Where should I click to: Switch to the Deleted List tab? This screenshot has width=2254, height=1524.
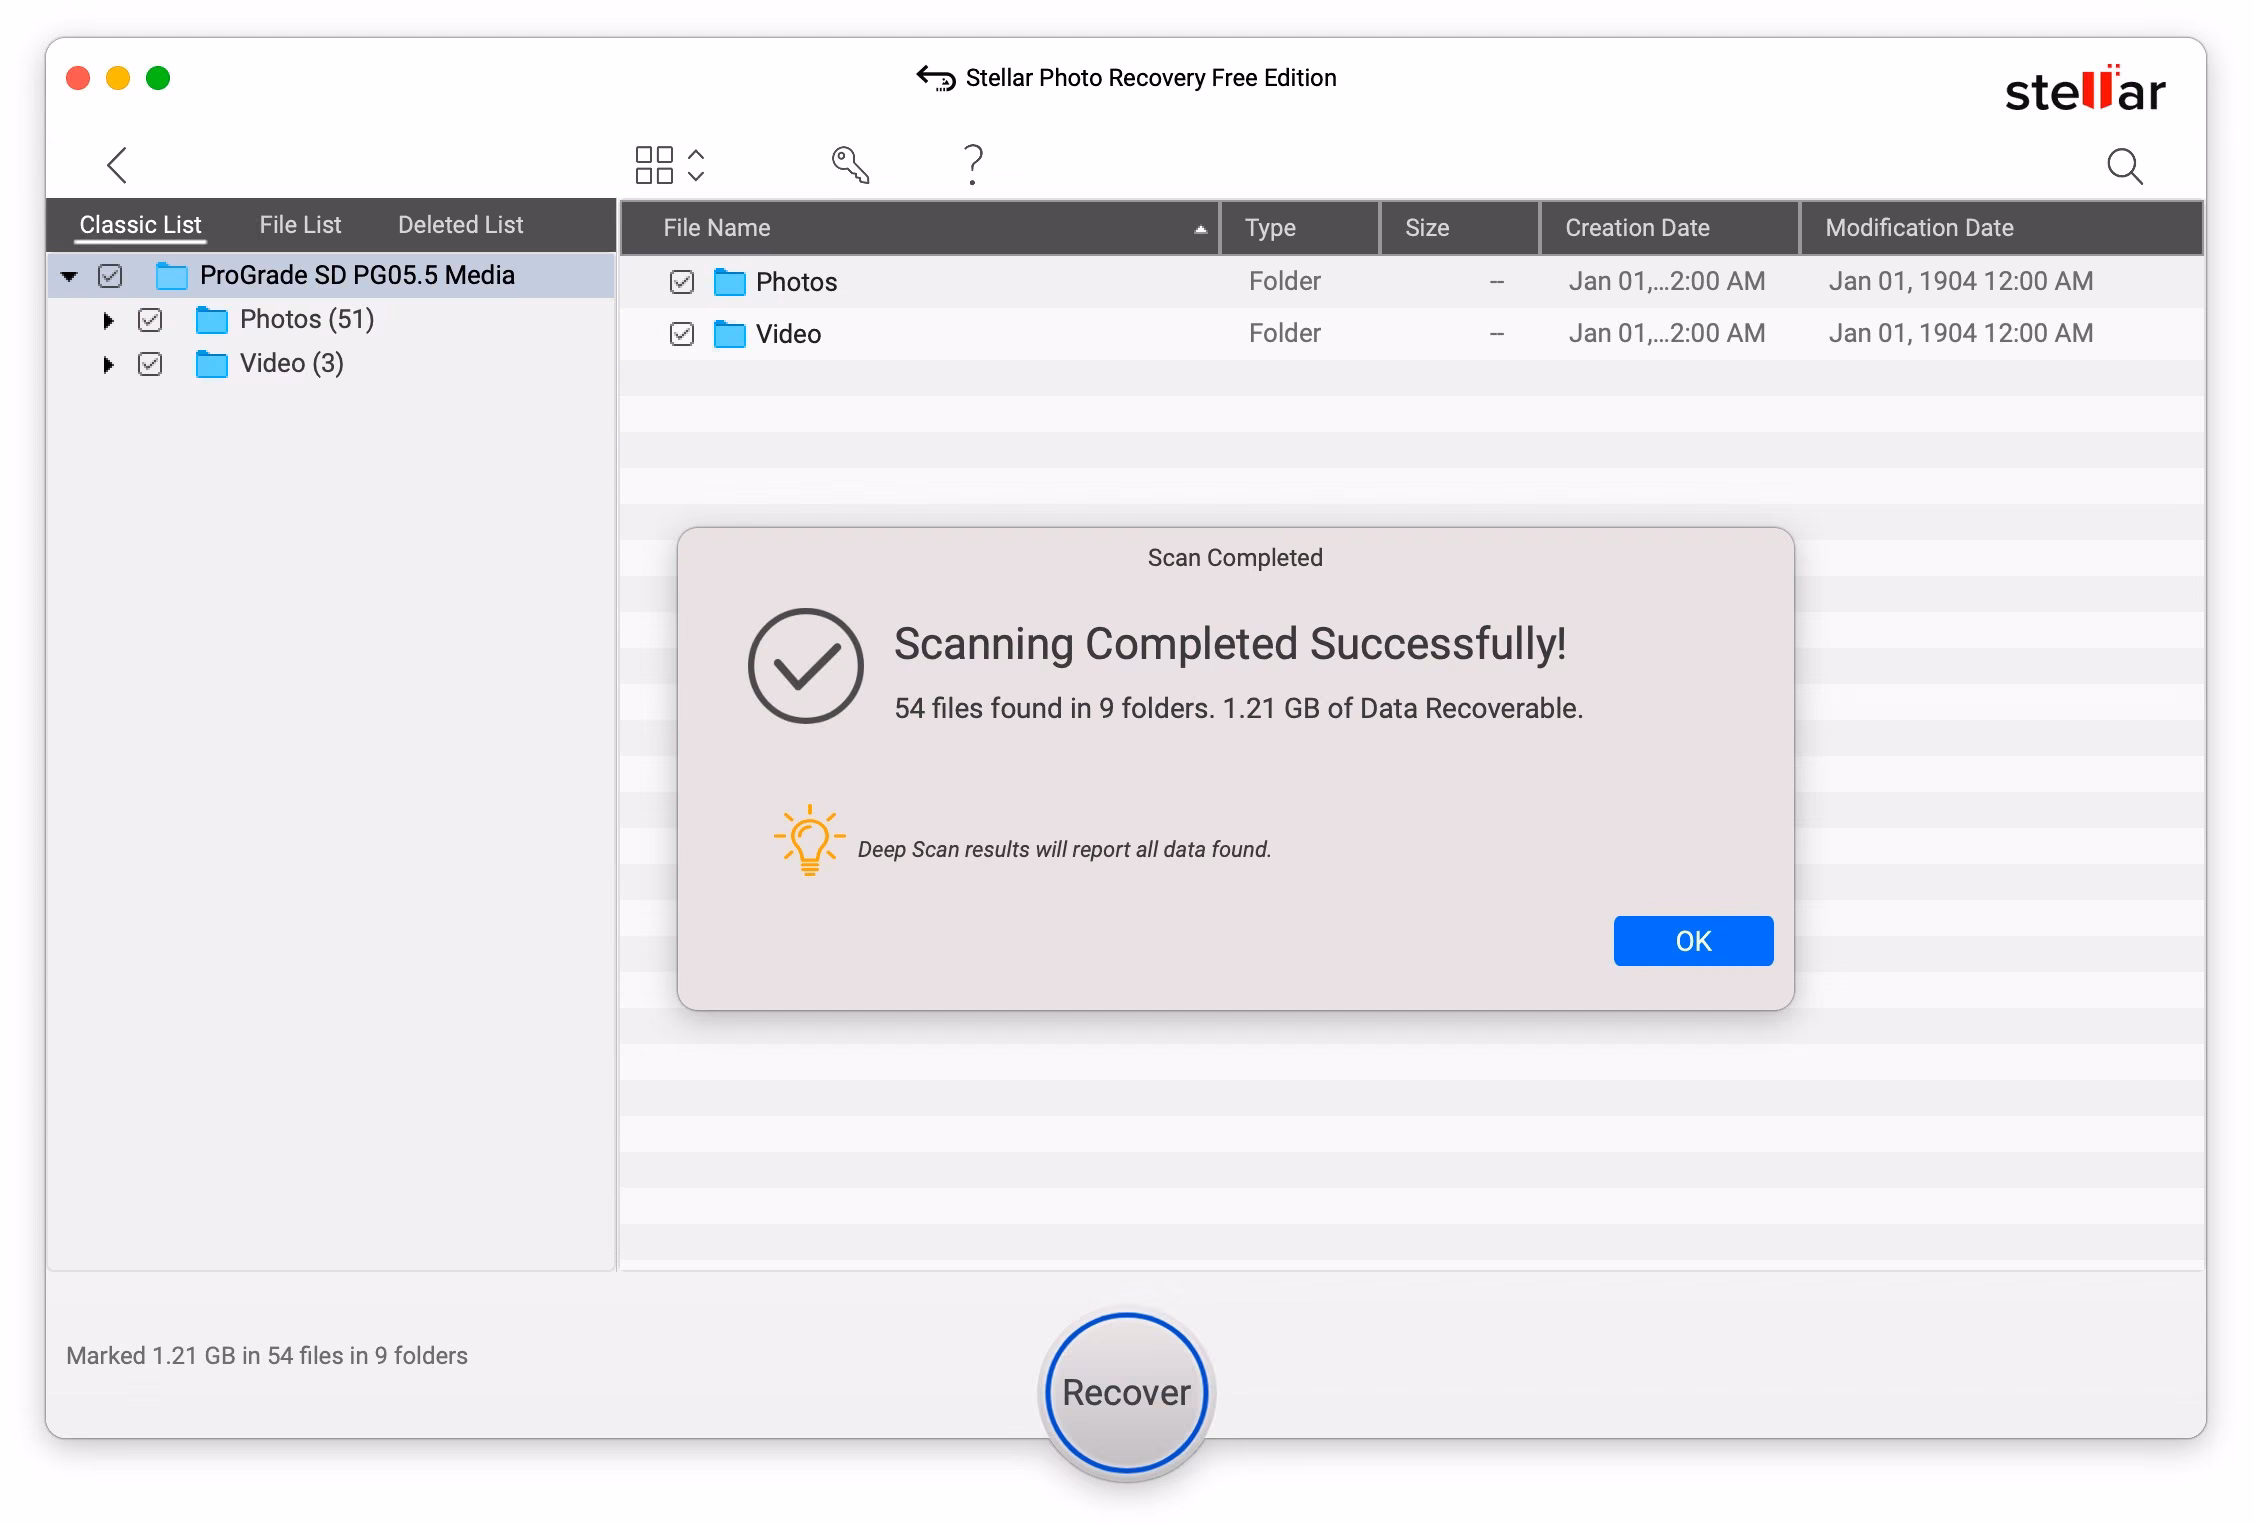coord(460,225)
